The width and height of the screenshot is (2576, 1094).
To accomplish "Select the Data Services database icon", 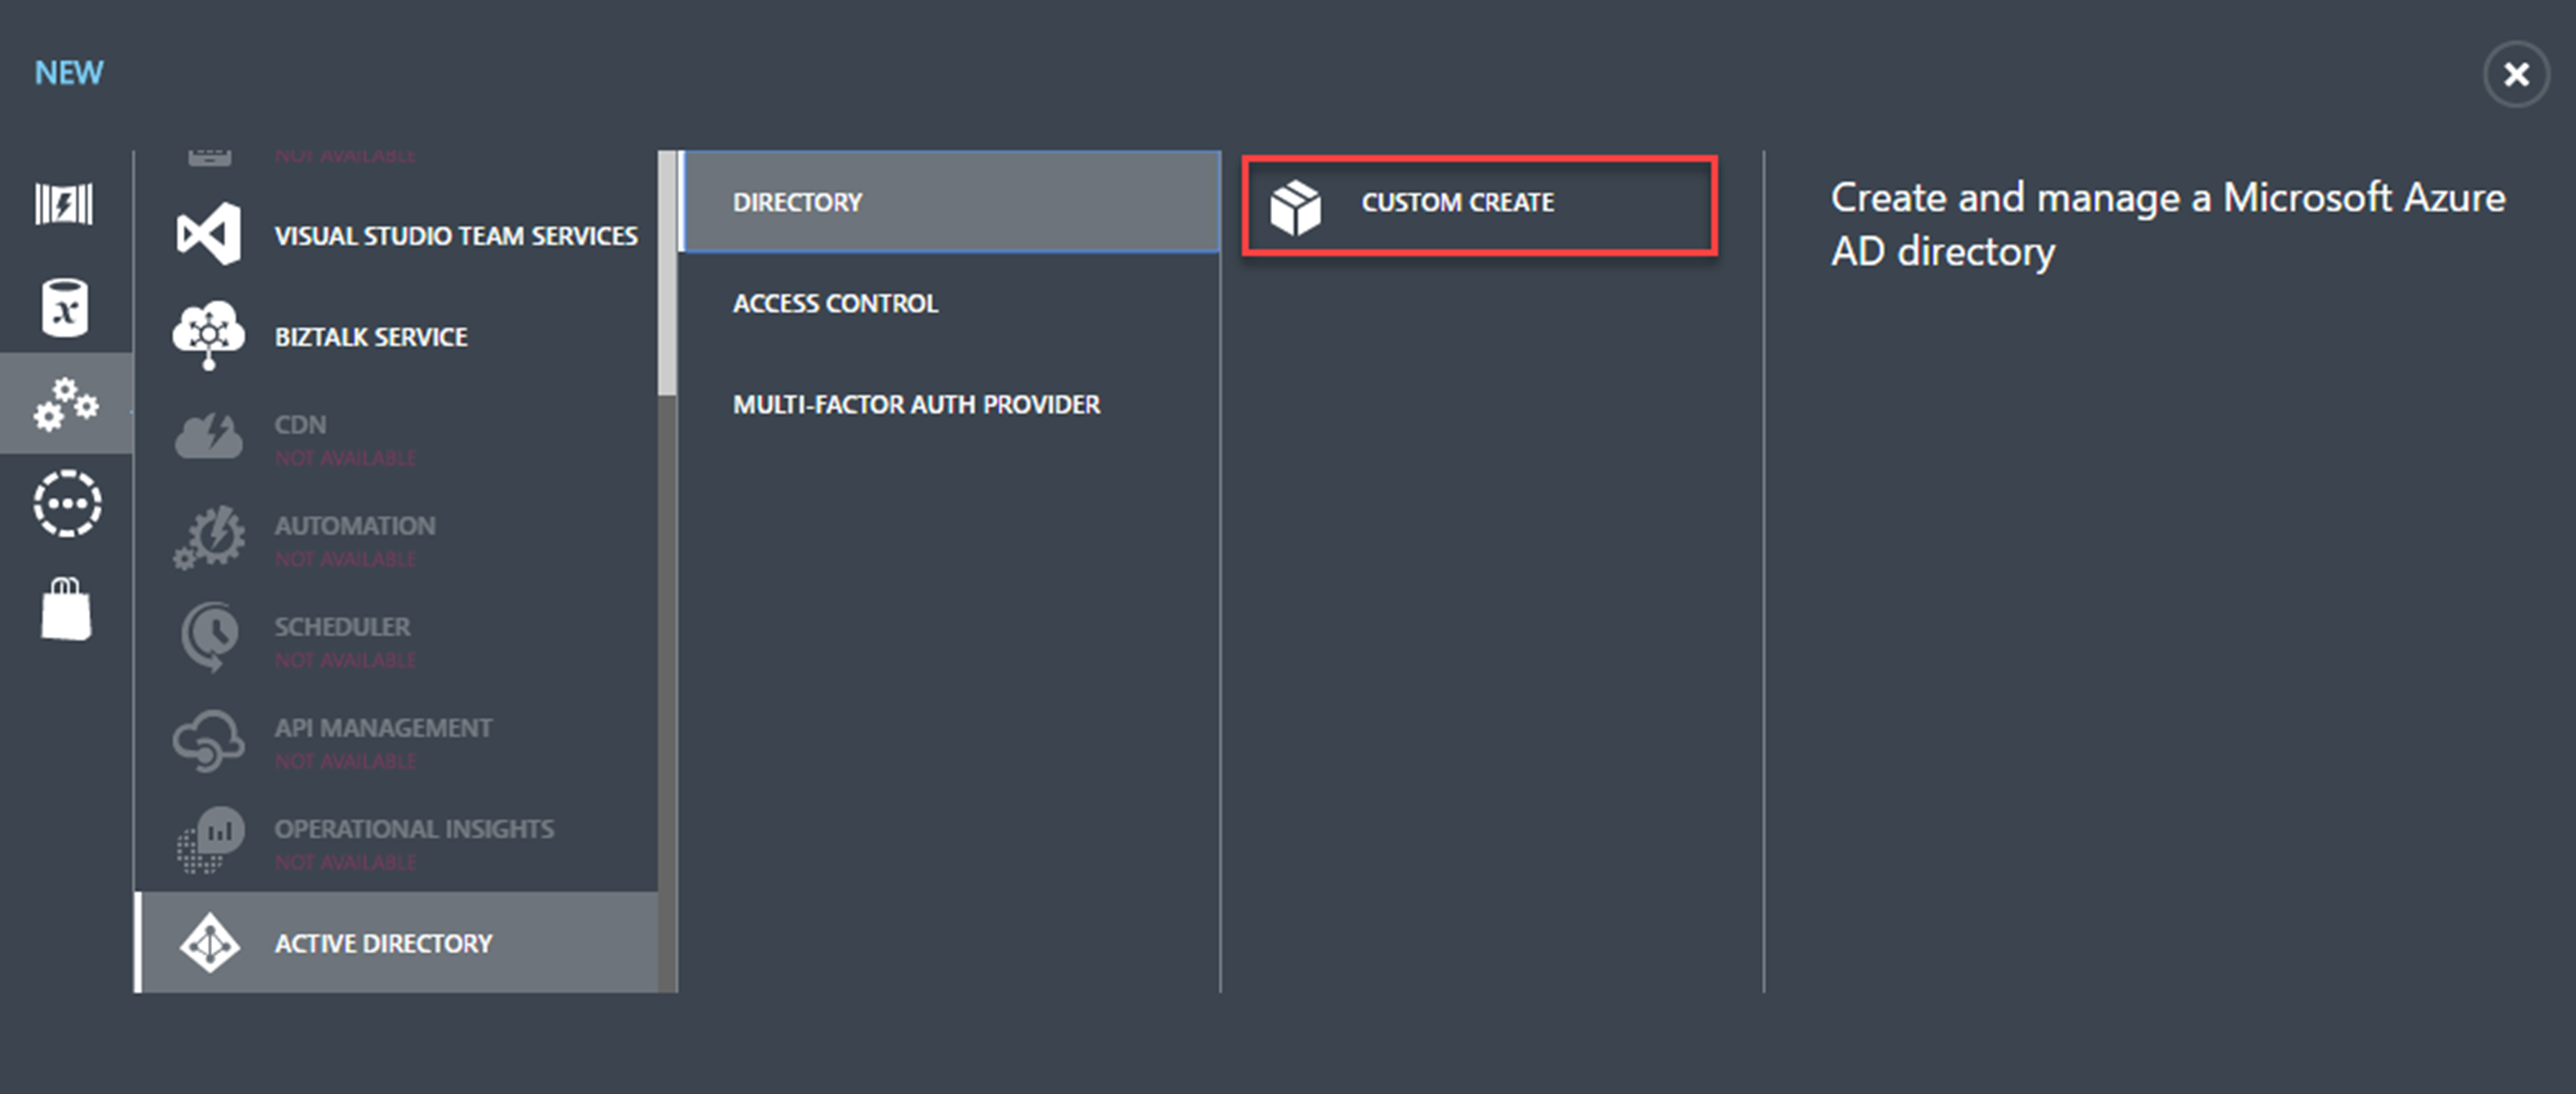I will (x=65, y=307).
